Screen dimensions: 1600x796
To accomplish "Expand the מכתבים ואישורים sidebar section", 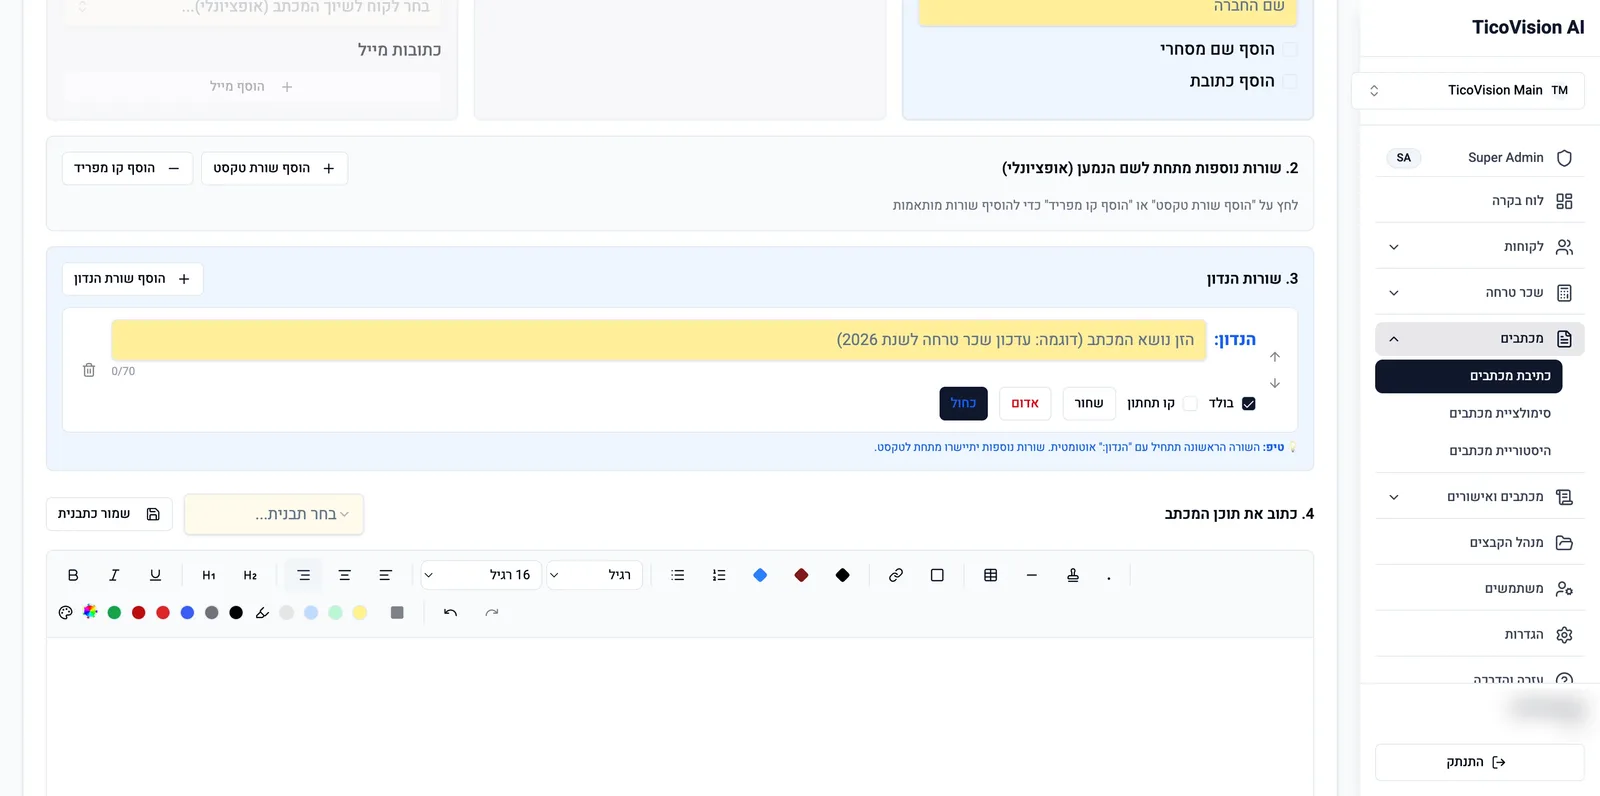I will [x=1480, y=497].
